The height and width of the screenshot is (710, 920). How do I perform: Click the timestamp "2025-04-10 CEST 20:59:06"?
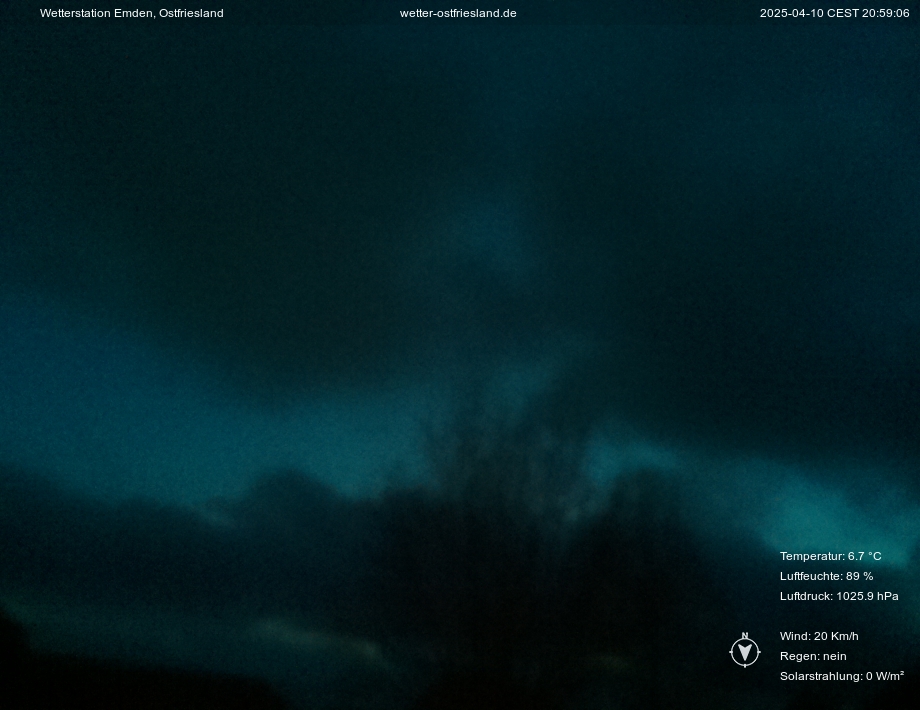tap(834, 13)
